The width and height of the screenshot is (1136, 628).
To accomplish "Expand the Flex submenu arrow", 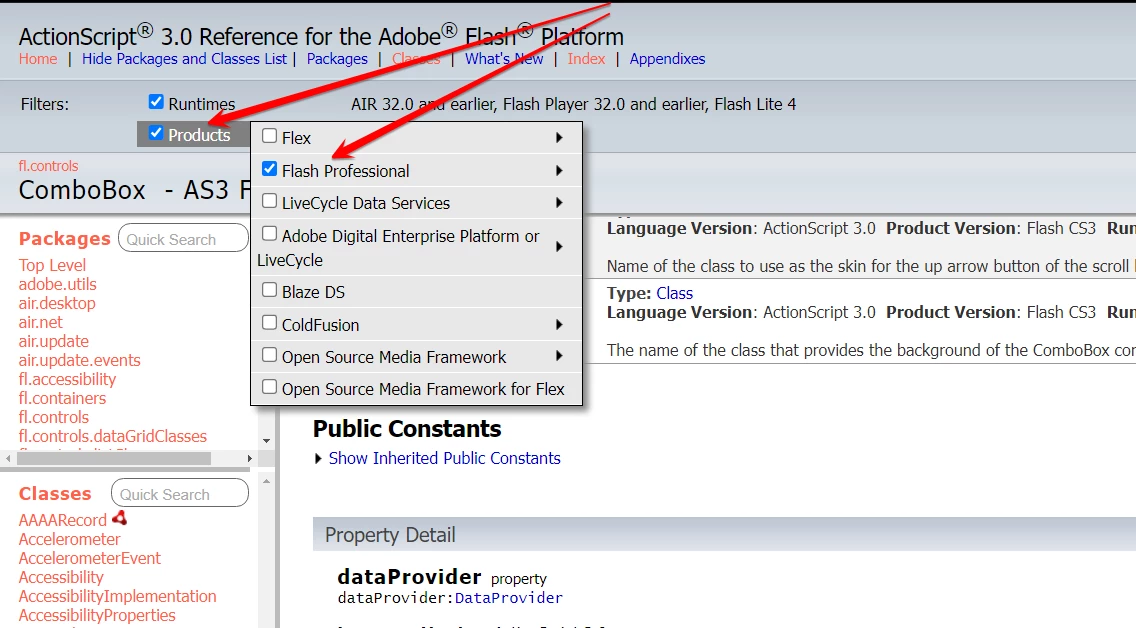I will coord(559,138).
